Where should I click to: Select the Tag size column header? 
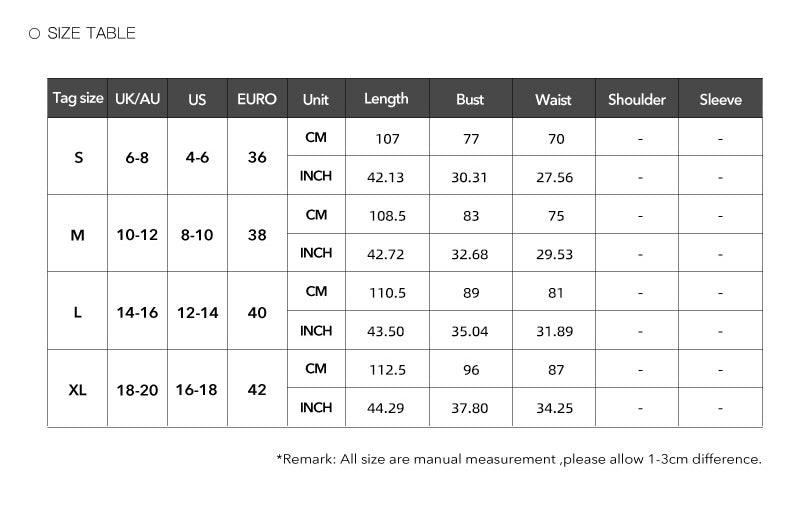[x=78, y=98]
